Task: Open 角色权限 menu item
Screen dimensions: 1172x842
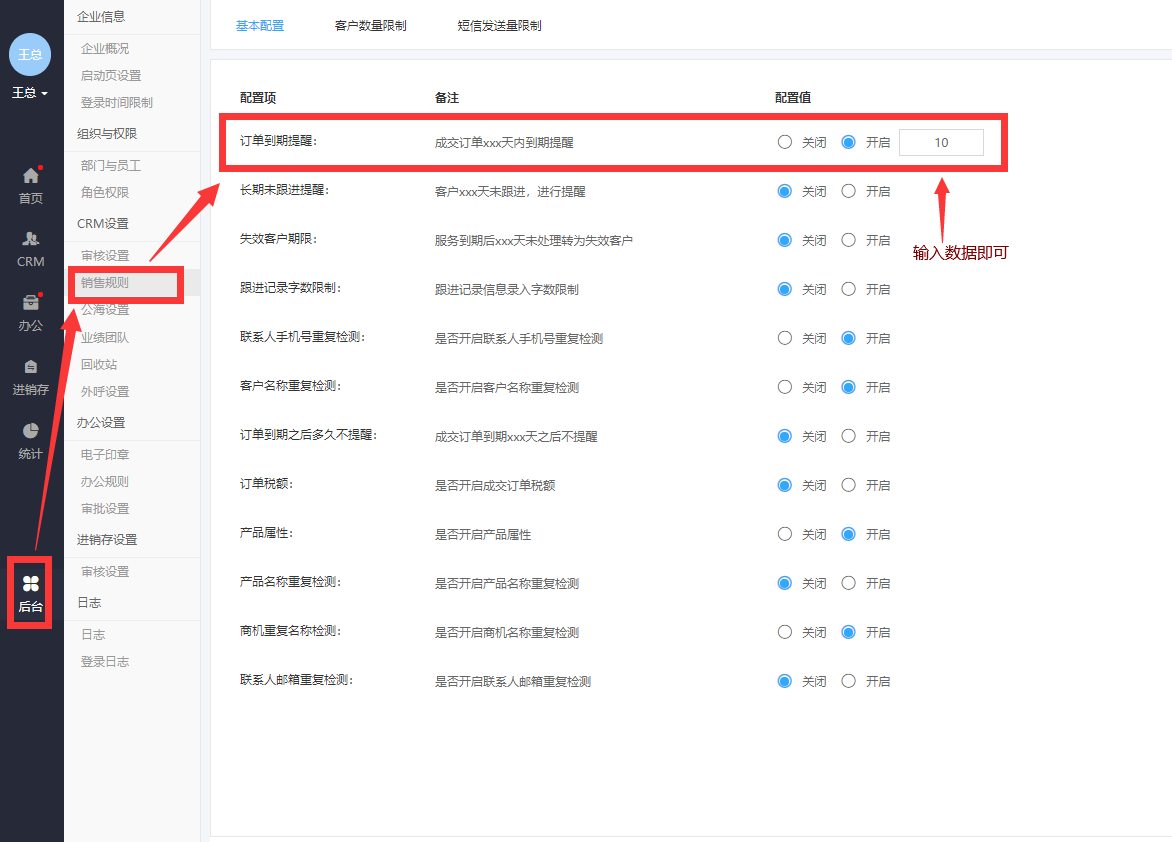Action: pos(105,192)
